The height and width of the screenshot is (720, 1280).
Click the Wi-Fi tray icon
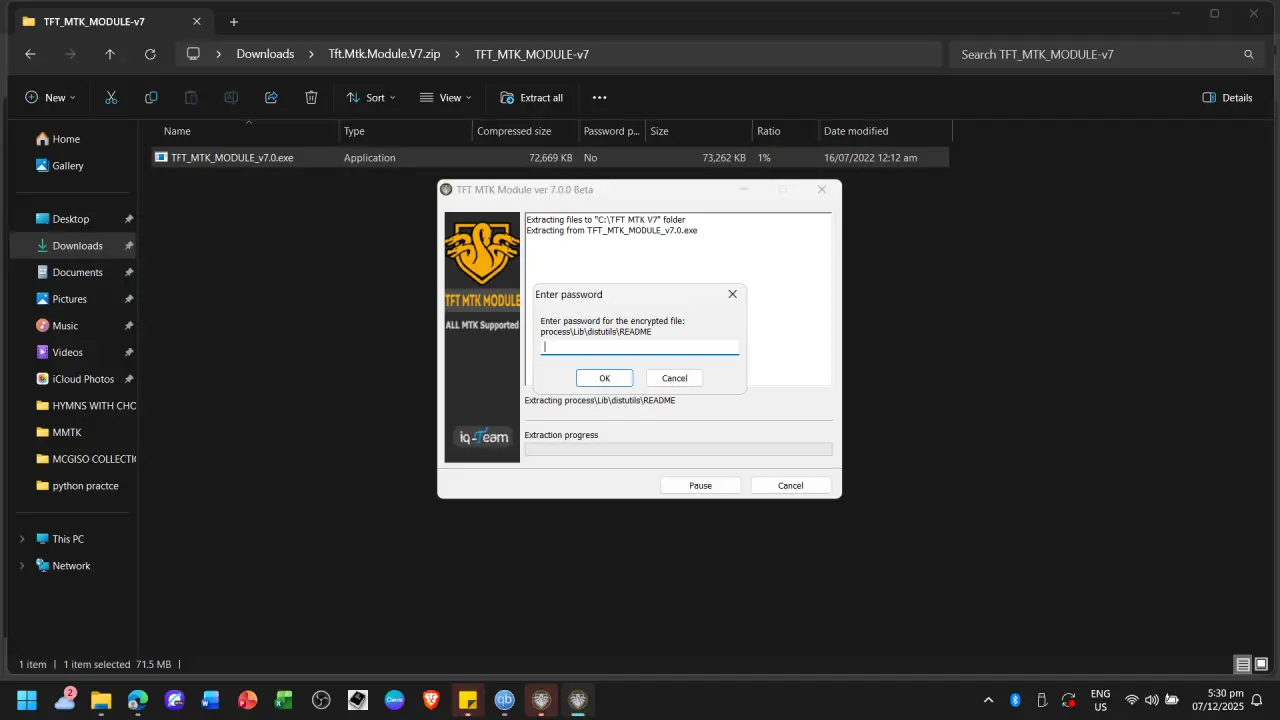[1132, 700]
